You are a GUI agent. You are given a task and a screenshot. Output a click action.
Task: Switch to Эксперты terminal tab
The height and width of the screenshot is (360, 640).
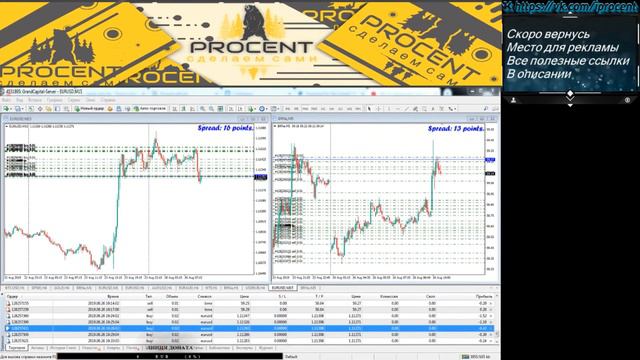pyautogui.click(x=243, y=348)
